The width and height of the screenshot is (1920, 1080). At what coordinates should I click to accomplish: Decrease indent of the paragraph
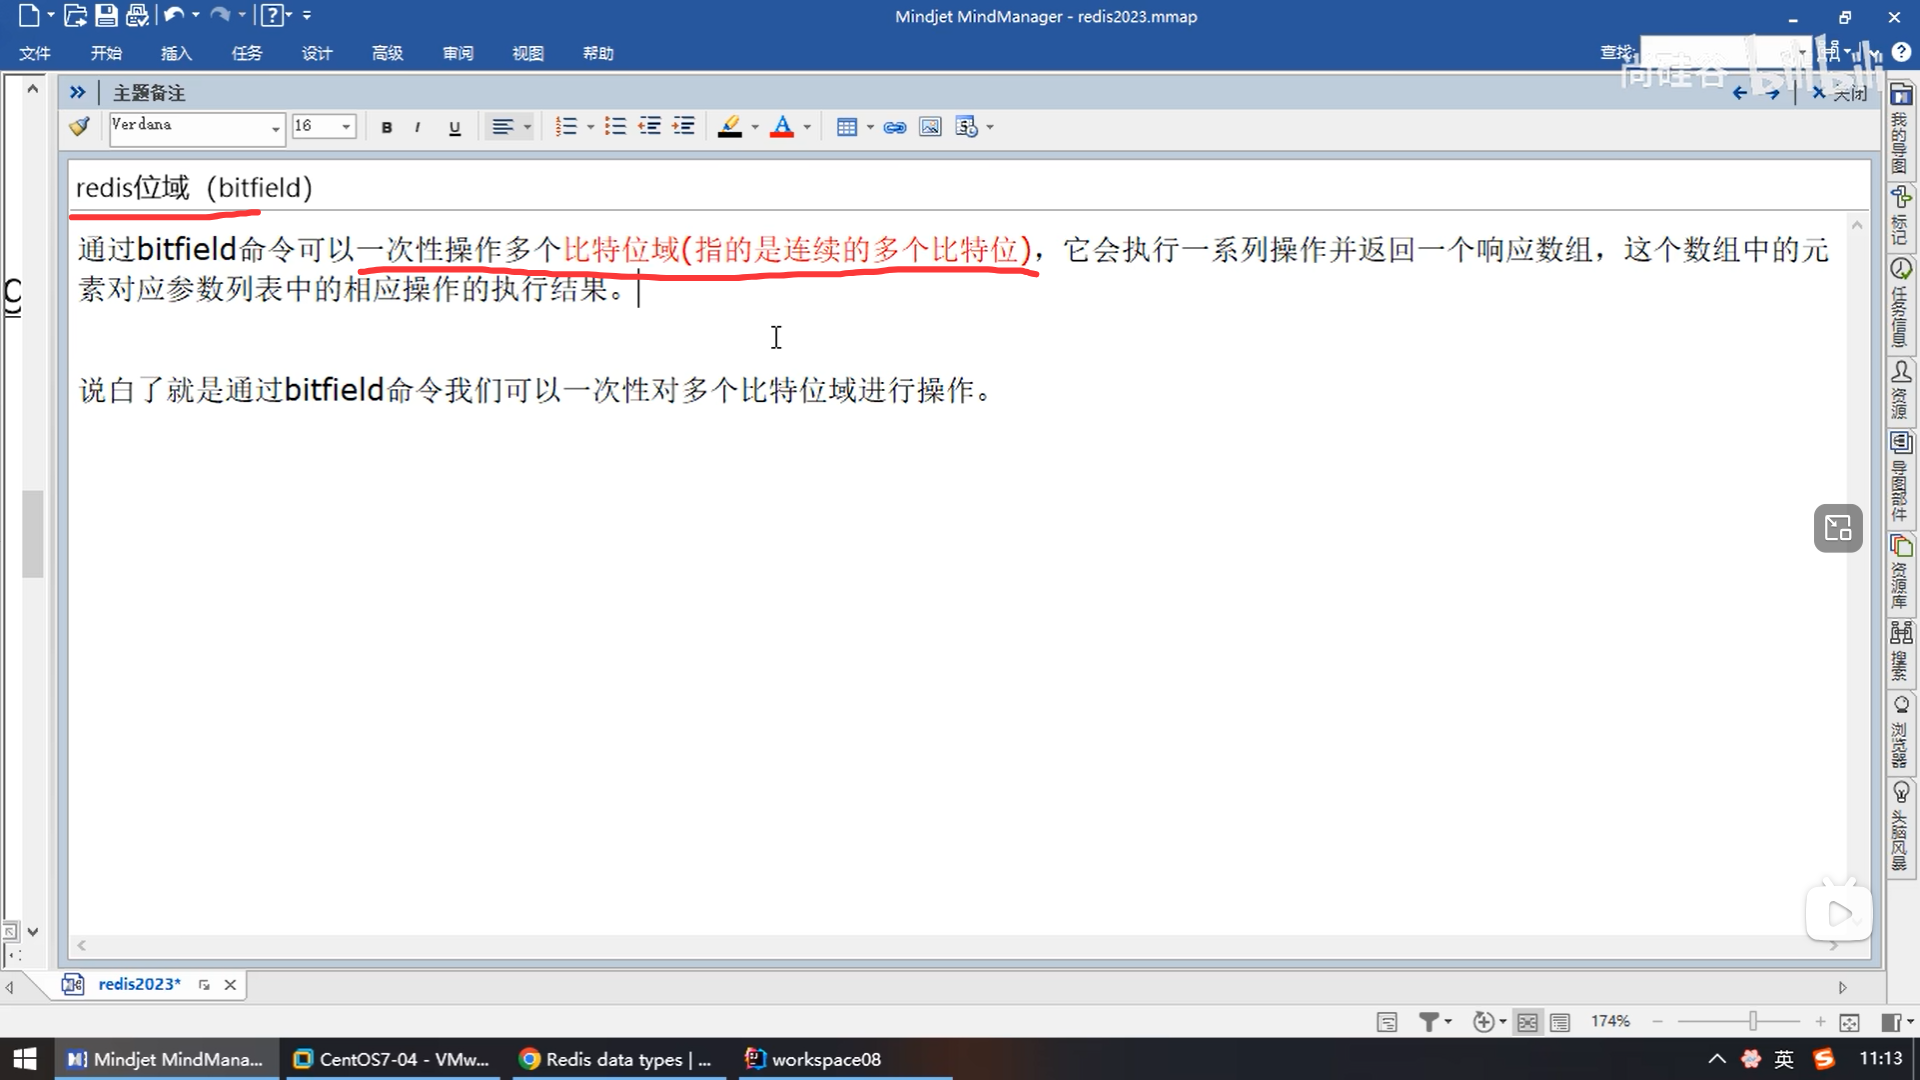click(650, 127)
